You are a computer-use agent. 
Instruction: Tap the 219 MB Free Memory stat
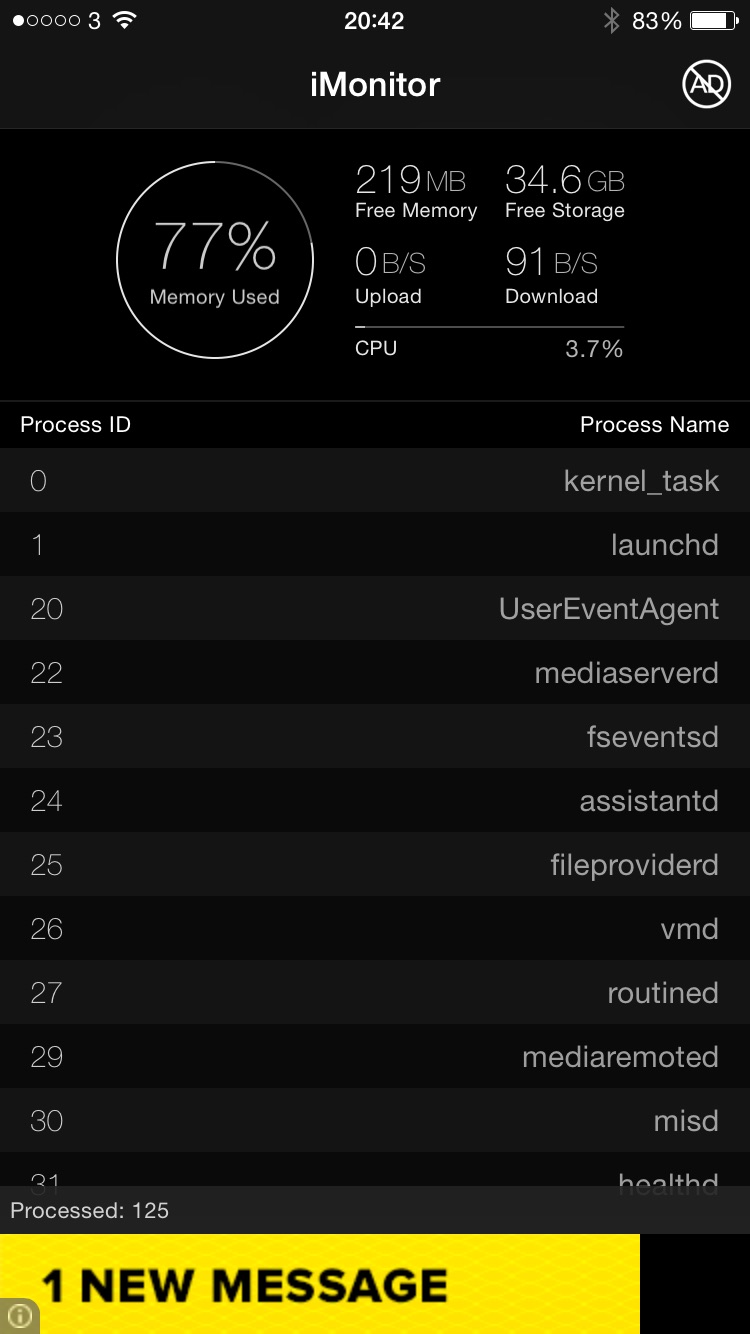click(416, 191)
